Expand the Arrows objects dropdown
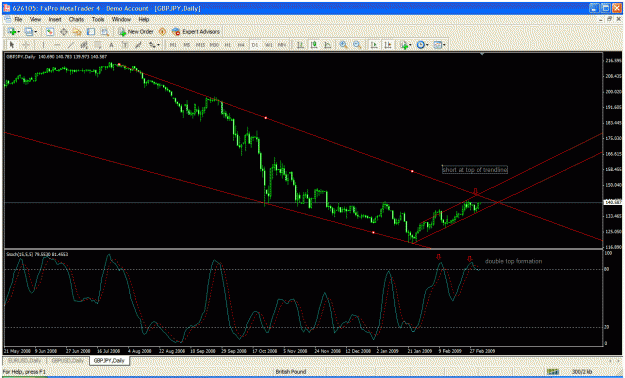This screenshot has width=625, height=378. point(154,45)
